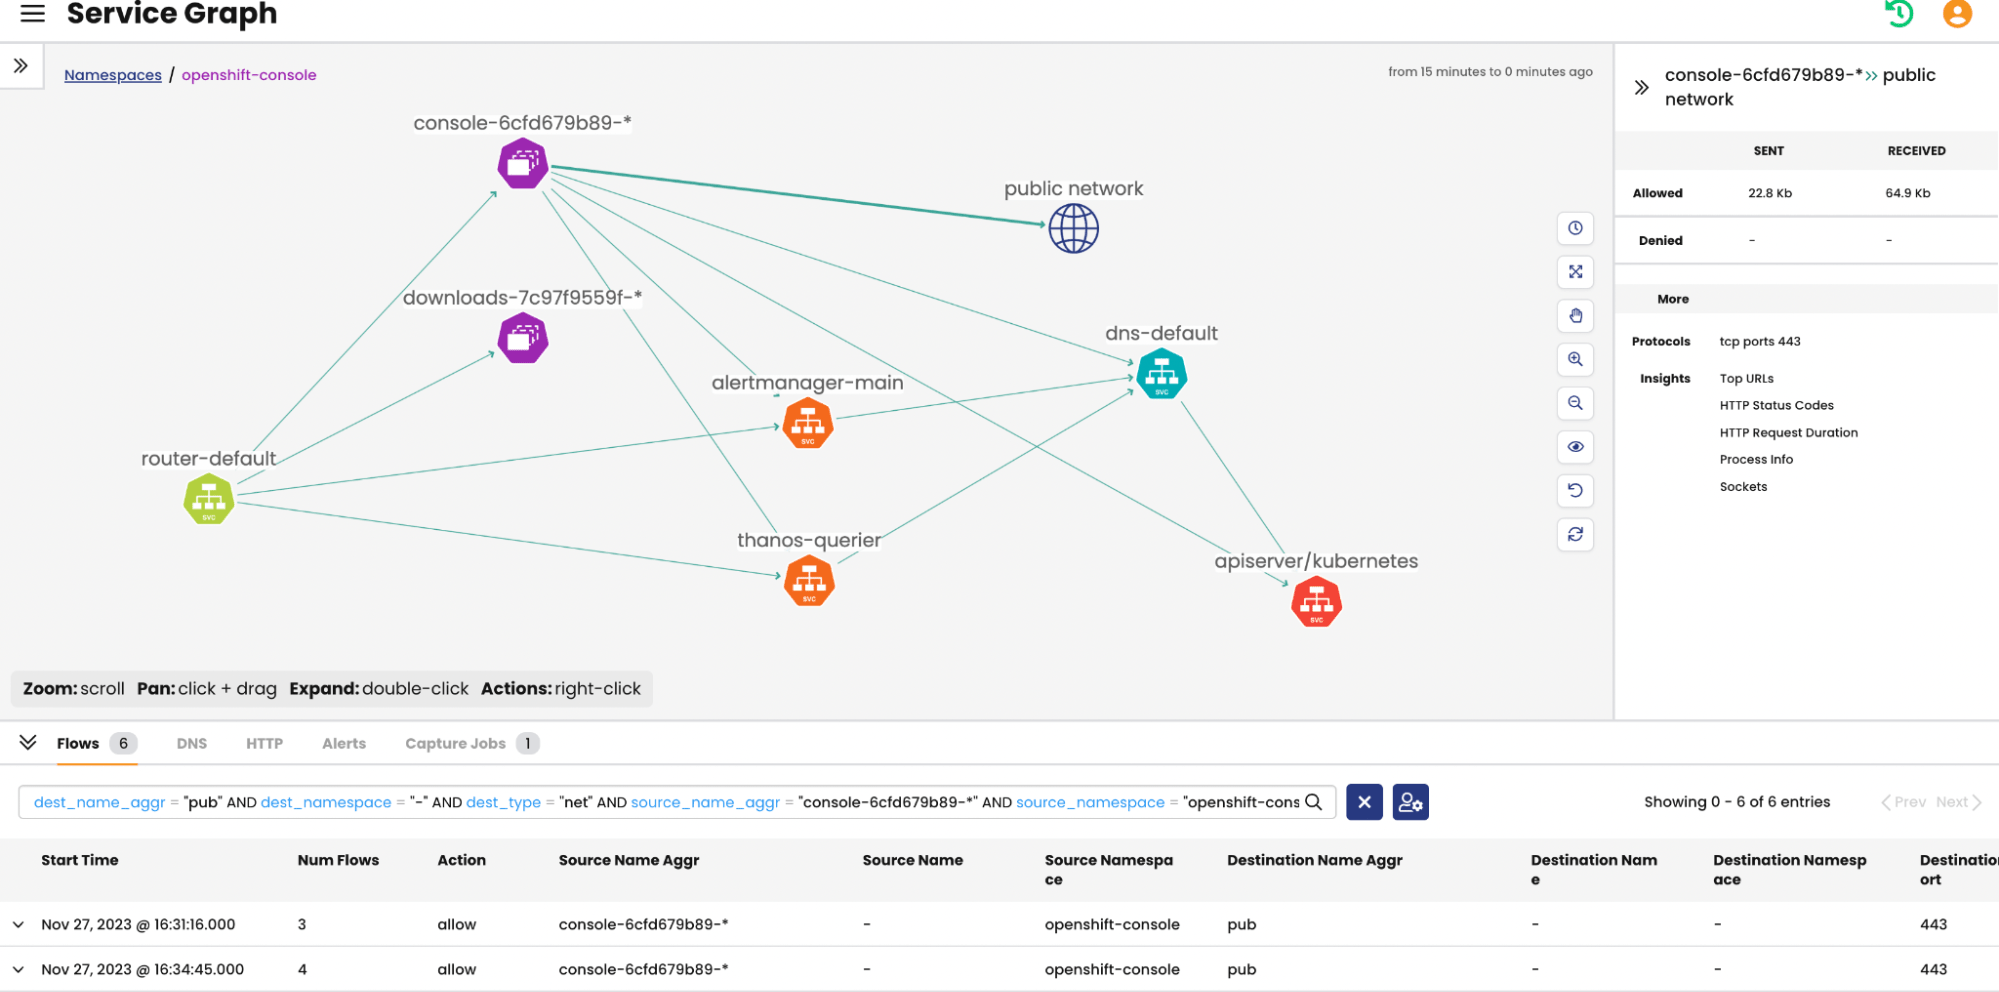Select the public network globe node
Image resolution: width=1999 pixels, height=992 pixels.
coord(1074,228)
